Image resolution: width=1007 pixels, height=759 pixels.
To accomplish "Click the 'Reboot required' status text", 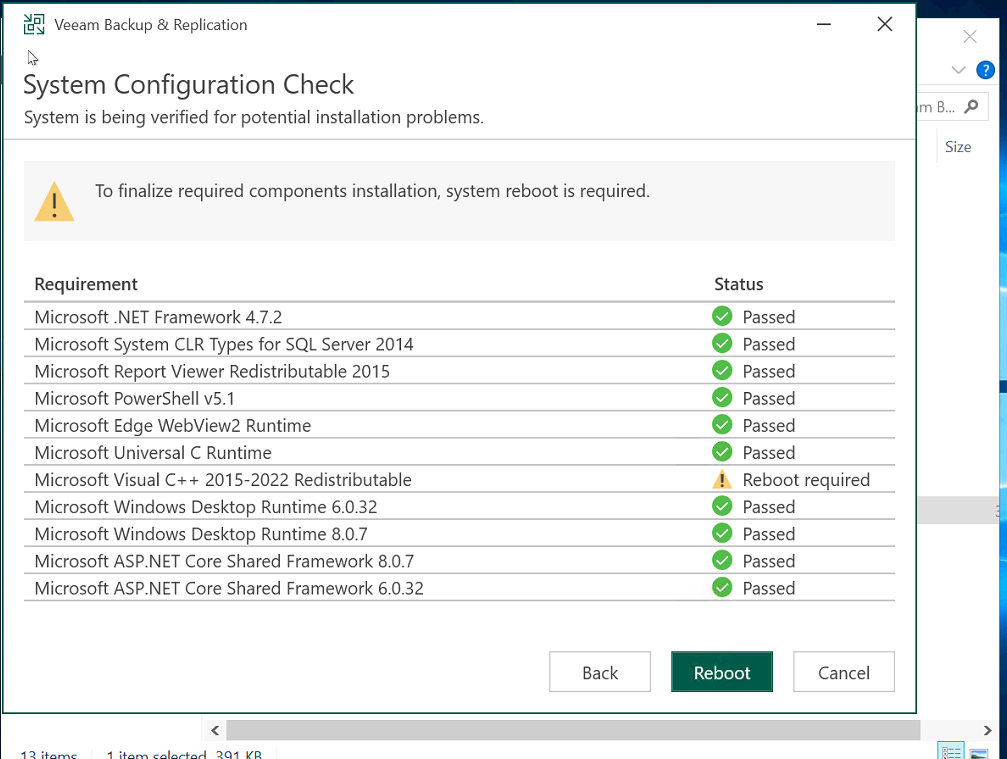I will [806, 480].
